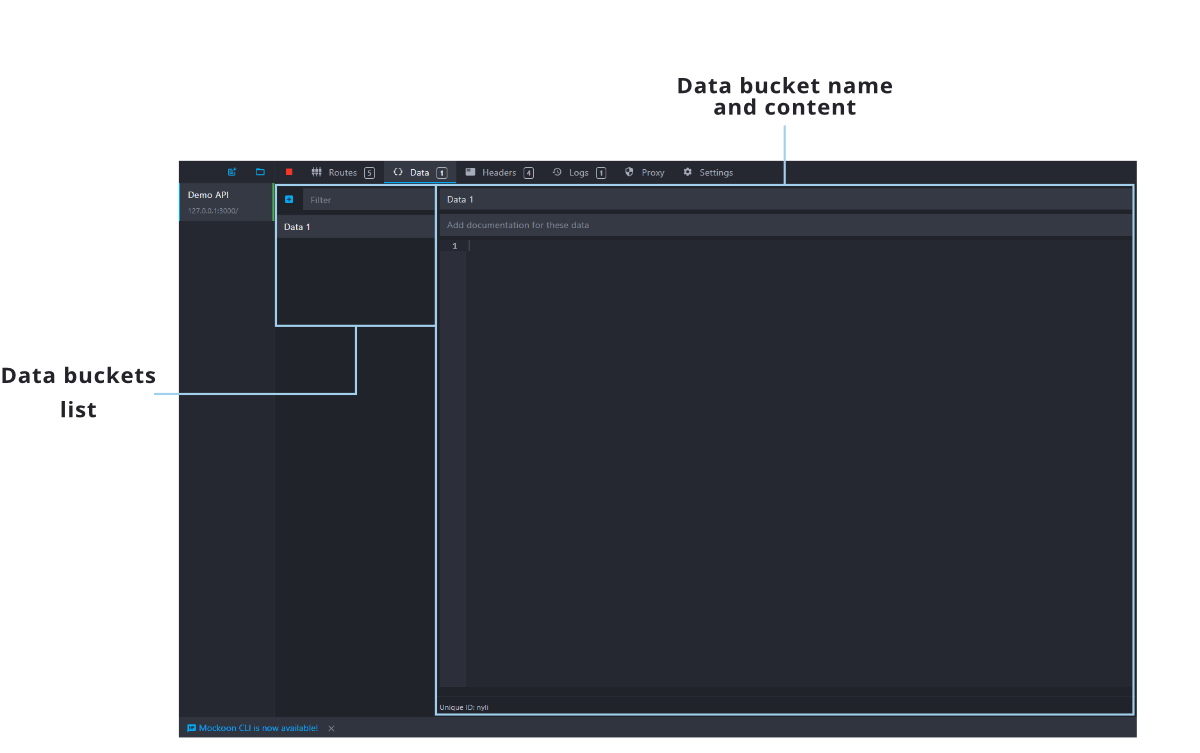Add a new data bucket with the plus icon
The height and width of the screenshot is (753, 1200).
[289, 200]
